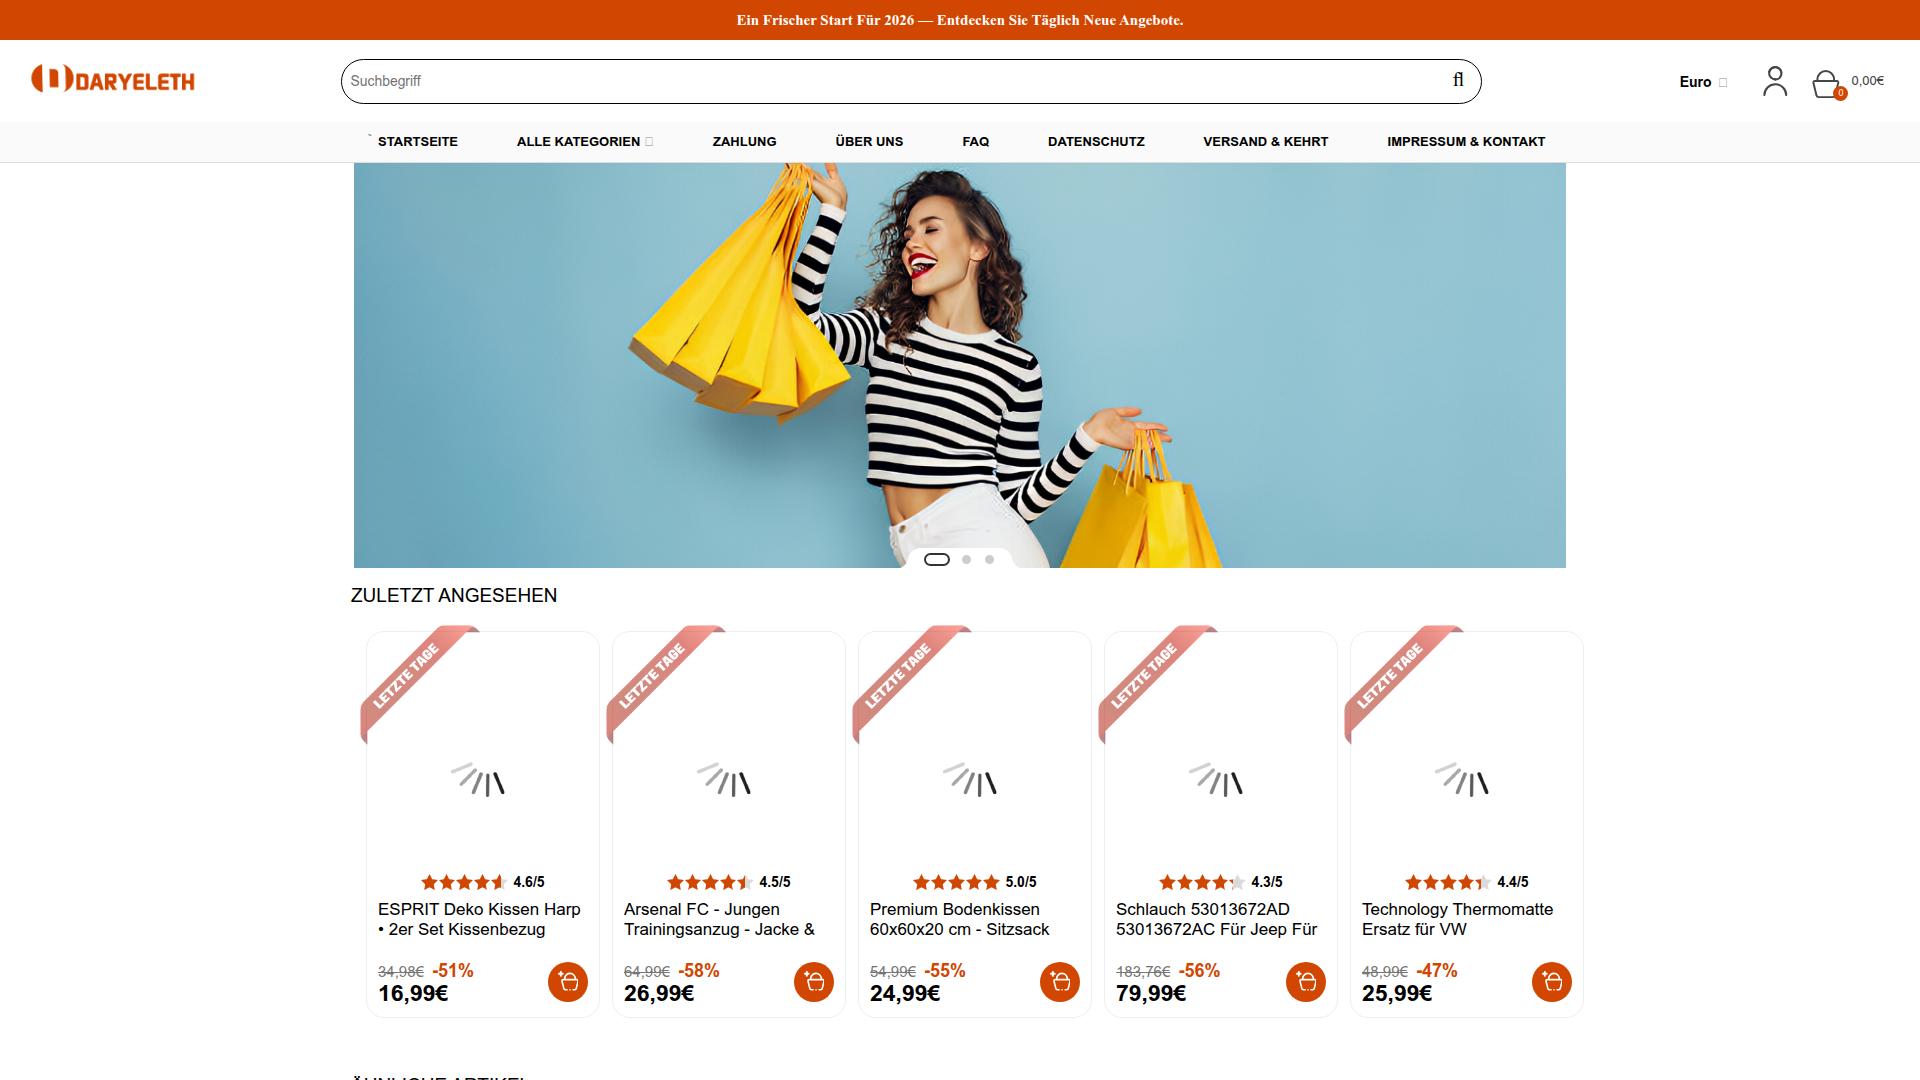
Task: Add Premium Bodenkissen to cart
Action: (1059, 982)
